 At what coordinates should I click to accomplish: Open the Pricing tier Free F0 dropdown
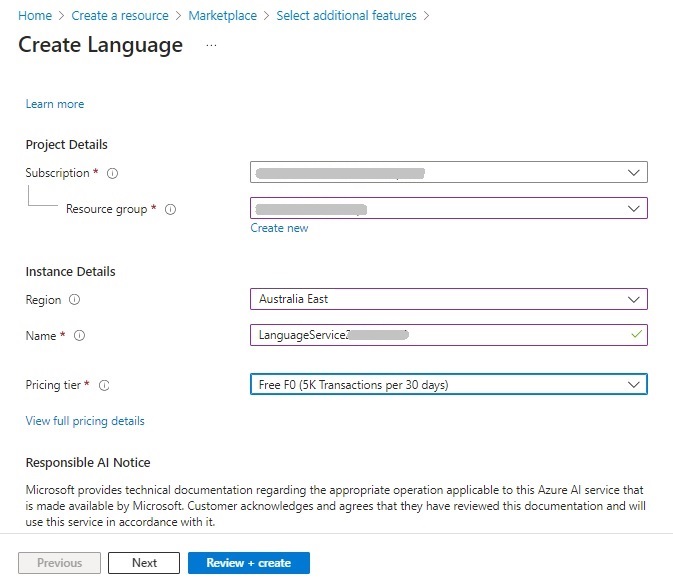point(448,384)
